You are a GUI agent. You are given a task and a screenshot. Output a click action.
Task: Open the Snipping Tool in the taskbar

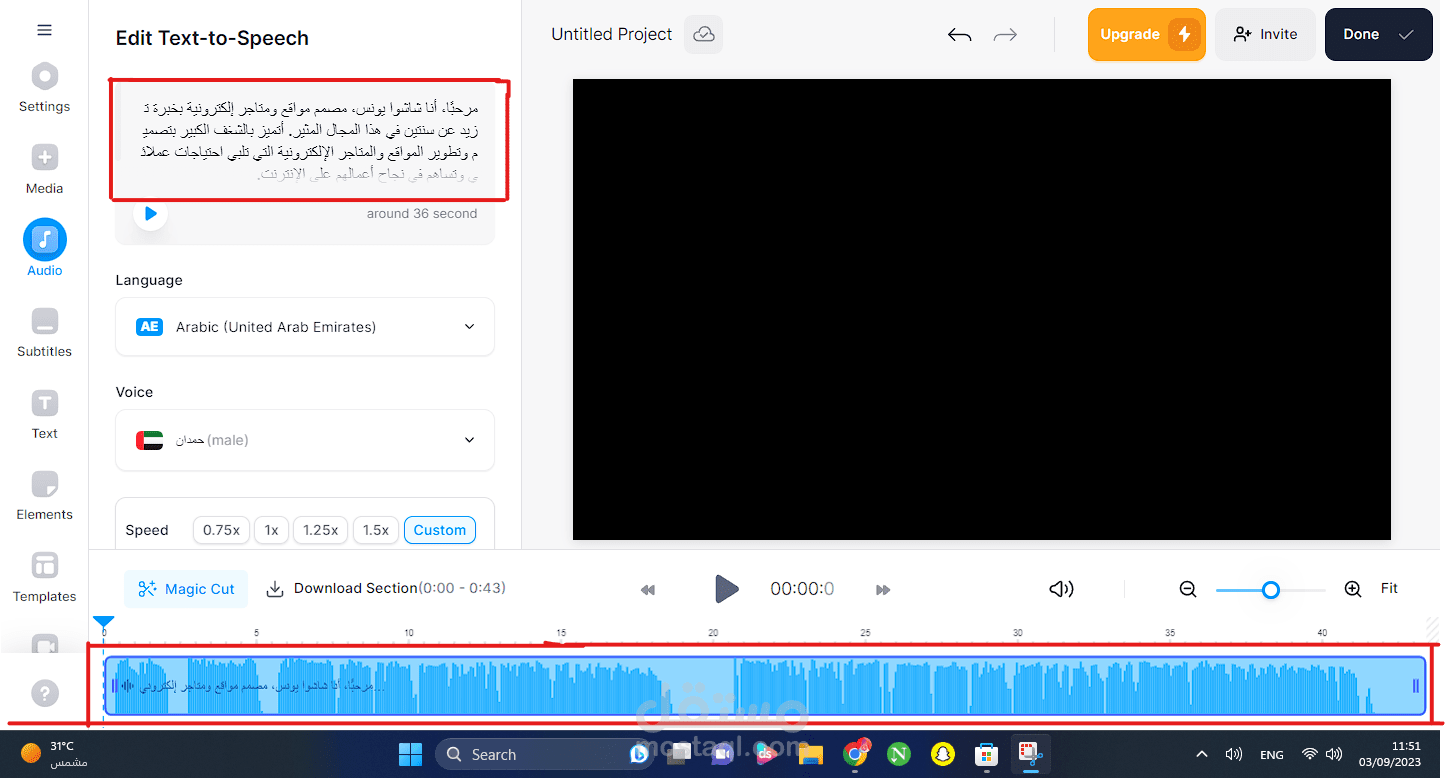[x=1029, y=754]
